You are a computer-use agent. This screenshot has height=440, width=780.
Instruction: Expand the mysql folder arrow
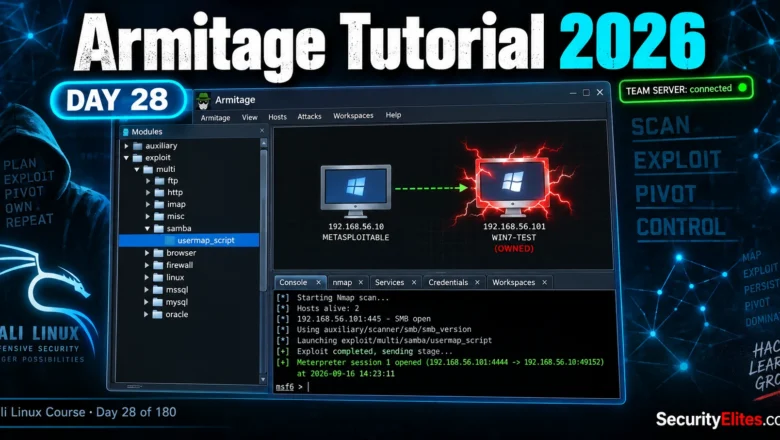[x=147, y=302]
